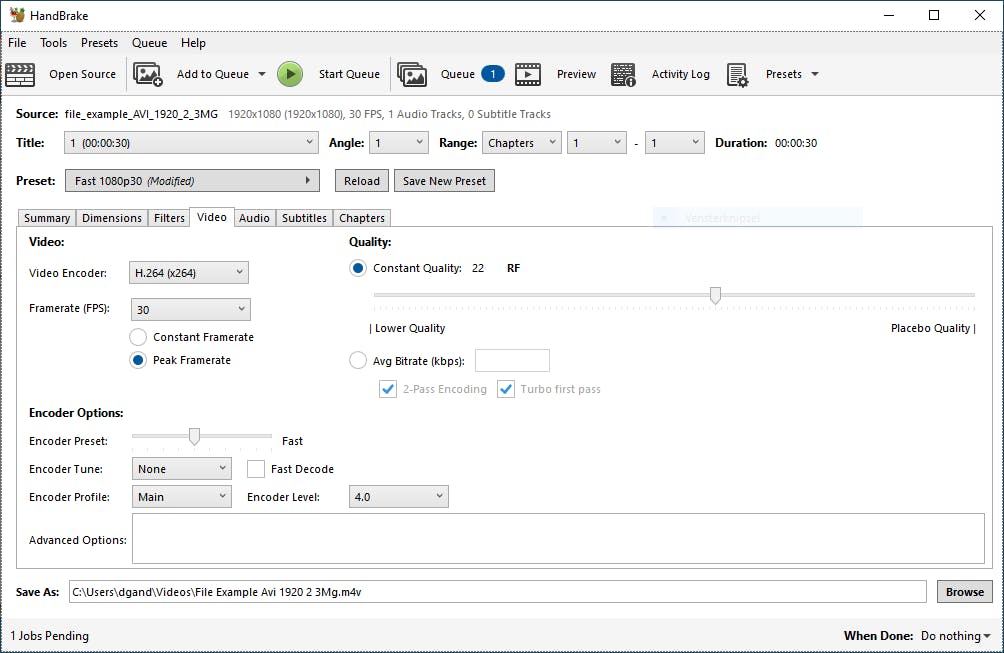Click the source name file_example_AVI_1920_2_3MG
This screenshot has height=653, width=1004.
[x=141, y=114]
